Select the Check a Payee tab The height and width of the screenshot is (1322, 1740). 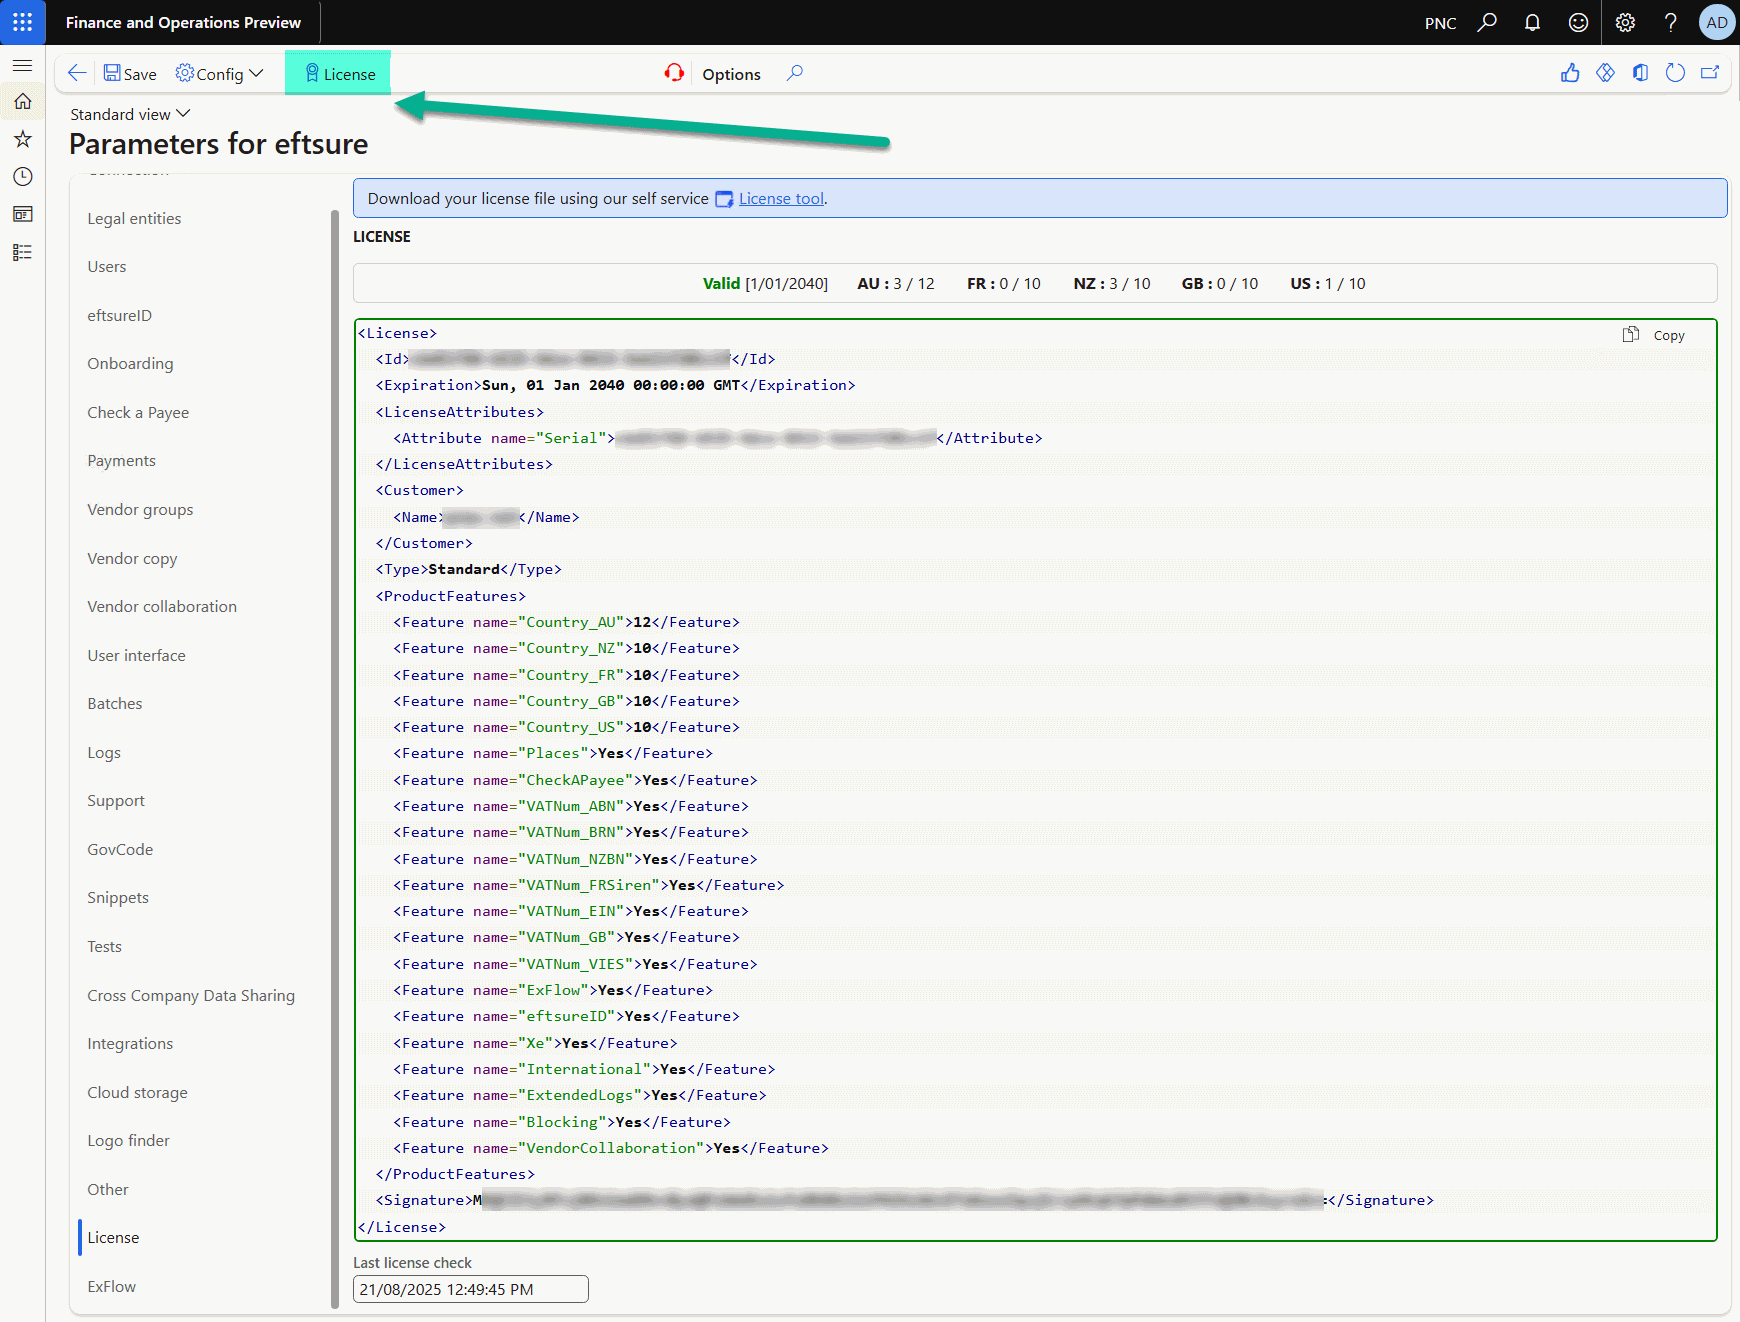pyautogui.click(x=138, y=412)
